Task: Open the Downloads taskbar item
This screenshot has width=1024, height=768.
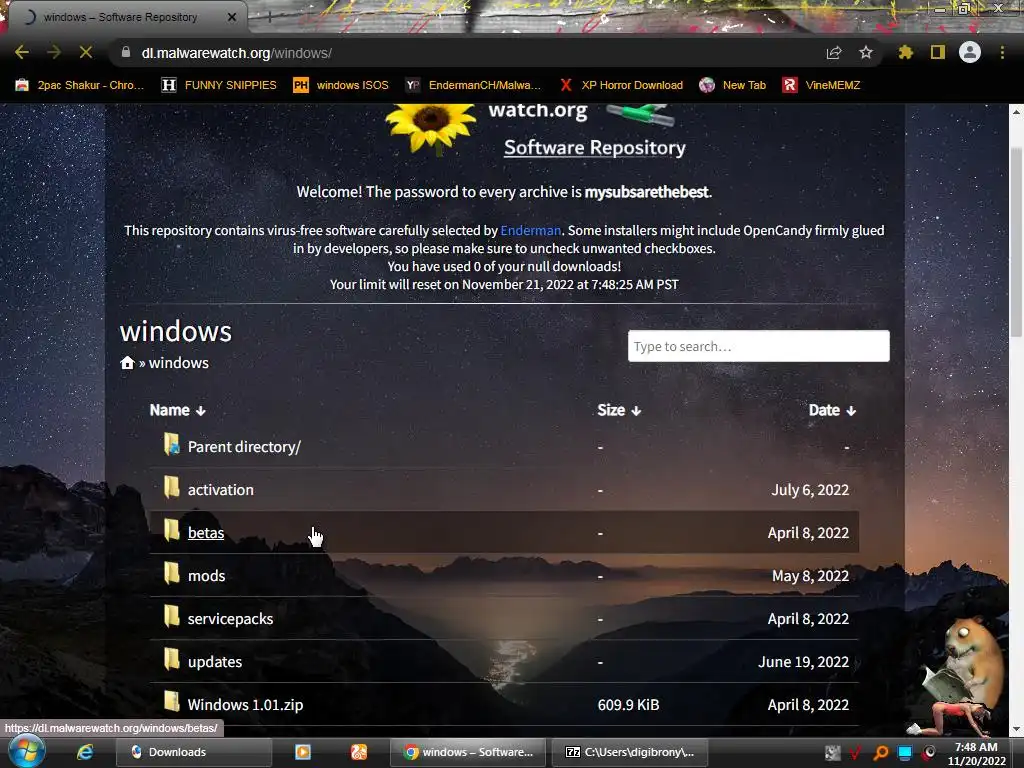Action: click(194, 752)
